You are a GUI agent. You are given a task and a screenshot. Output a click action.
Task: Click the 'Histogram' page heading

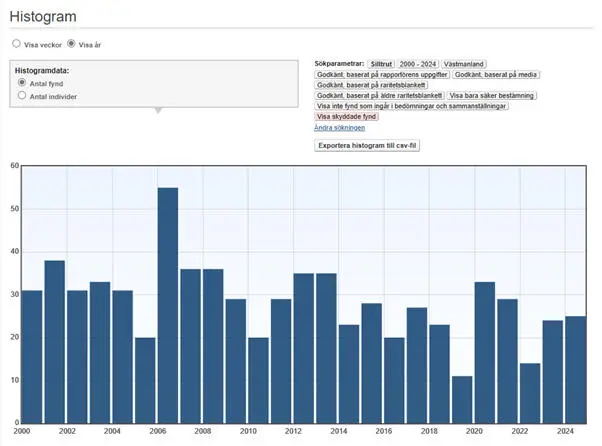point(43,18)
